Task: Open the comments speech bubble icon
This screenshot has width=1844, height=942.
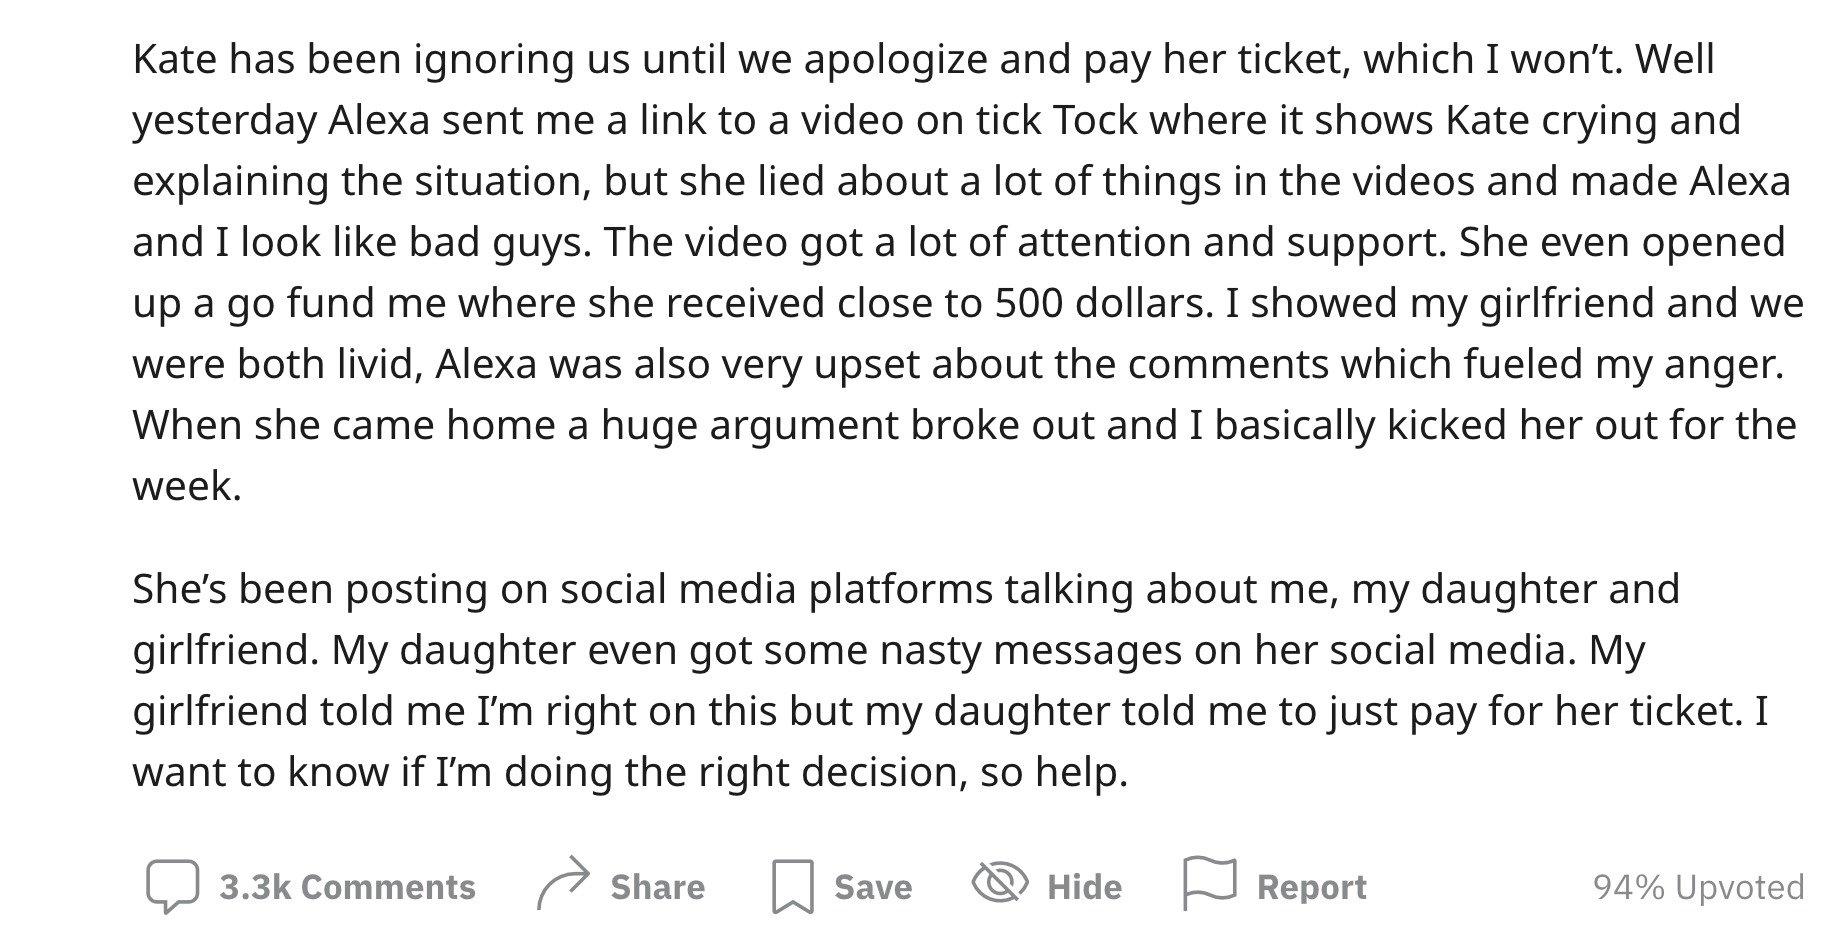Action: [x=172, y=887]
